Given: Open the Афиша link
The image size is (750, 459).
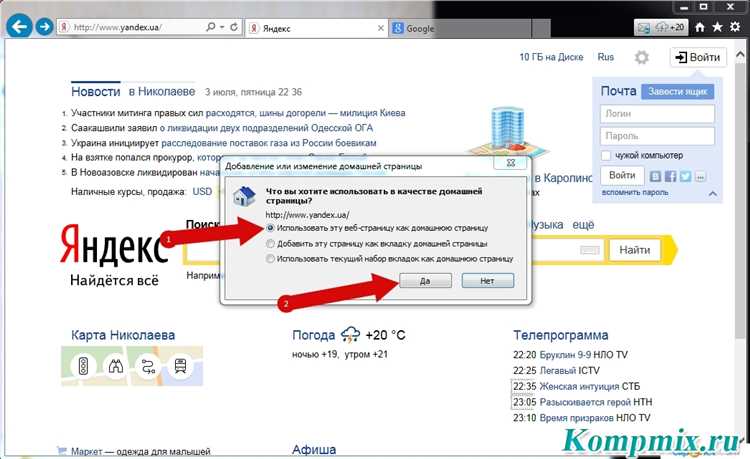Looking at the screenshot, I should pyautogui.click(x=314, y=449).
